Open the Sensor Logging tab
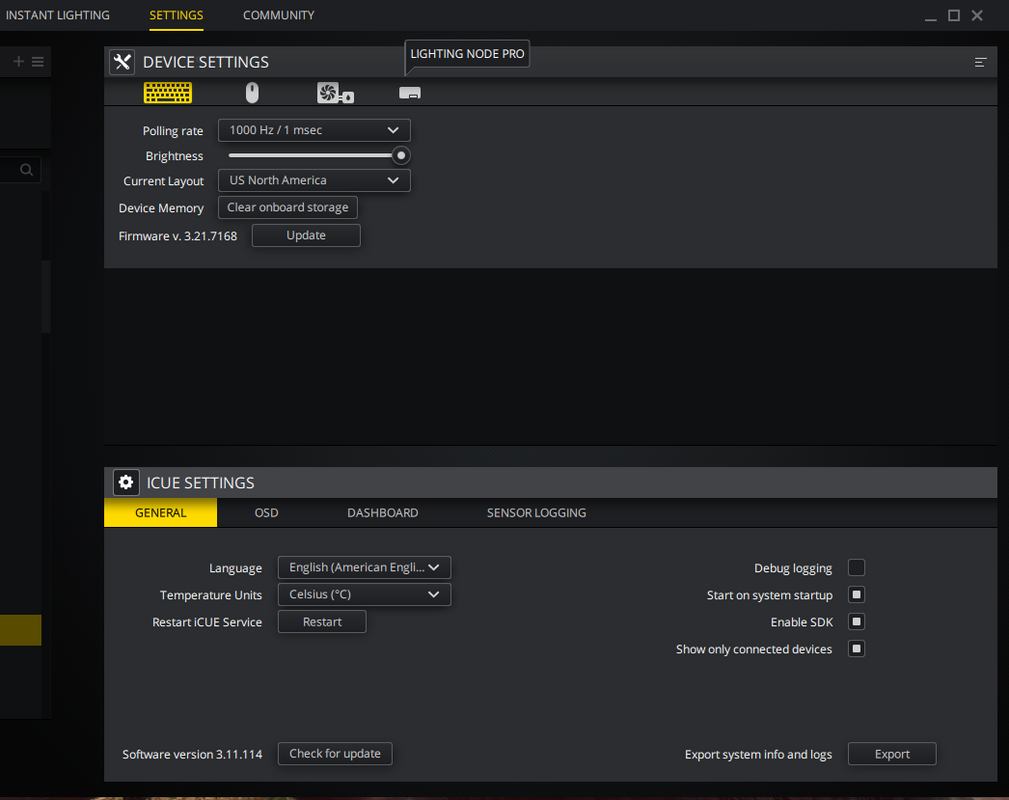This screenshot has width=1009, height=800. (x=536, y=513)
